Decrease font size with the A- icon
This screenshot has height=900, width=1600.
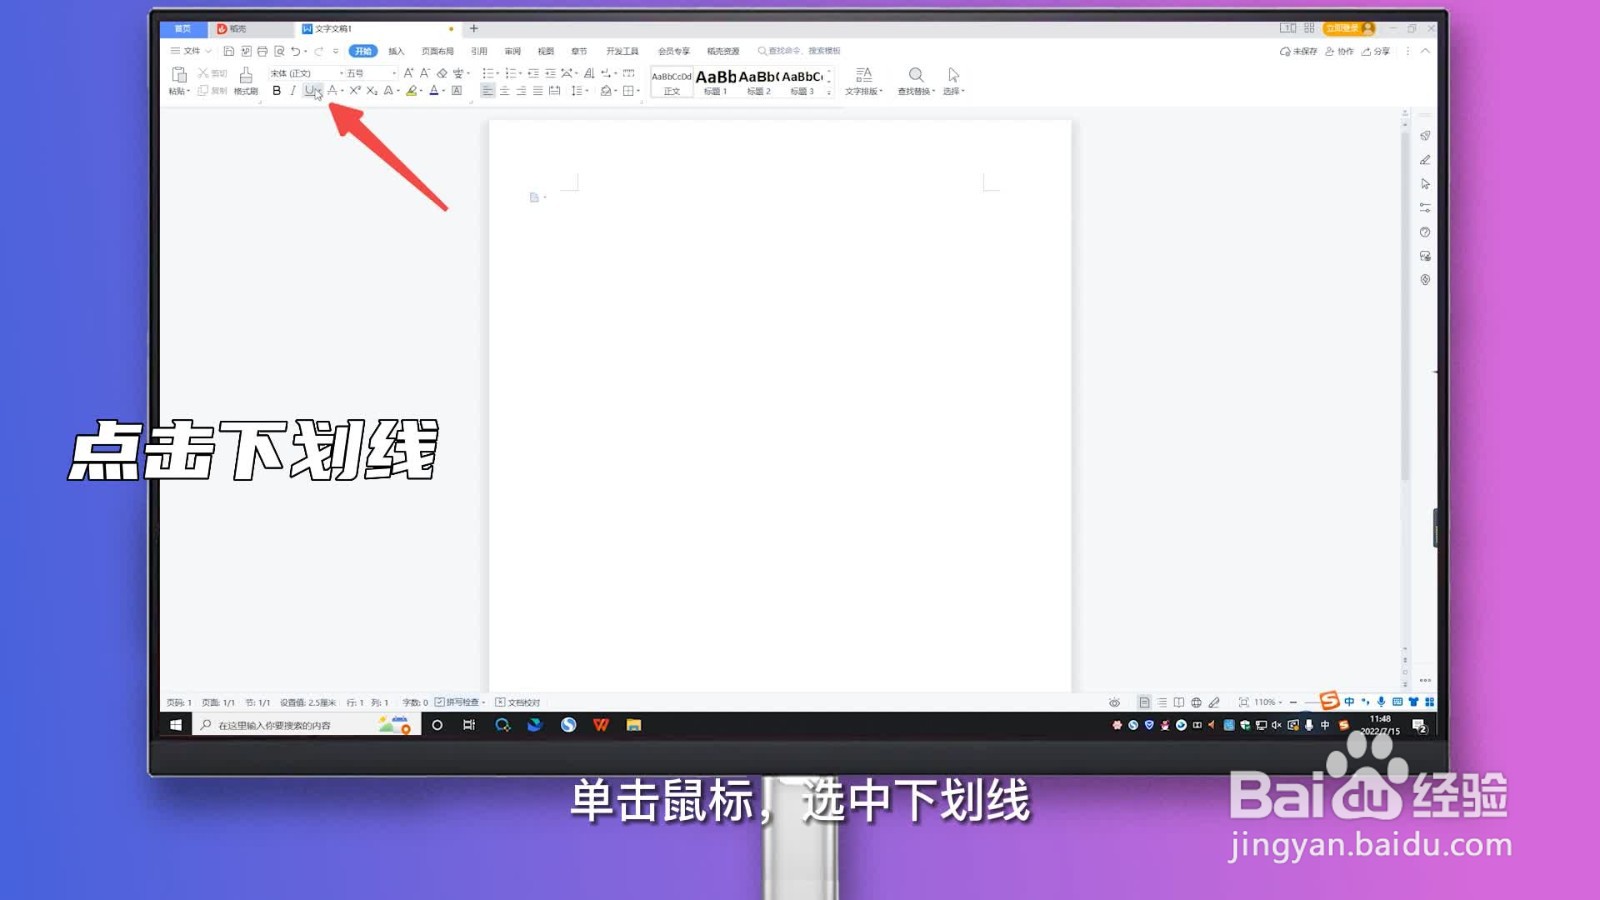click(425, 73)
